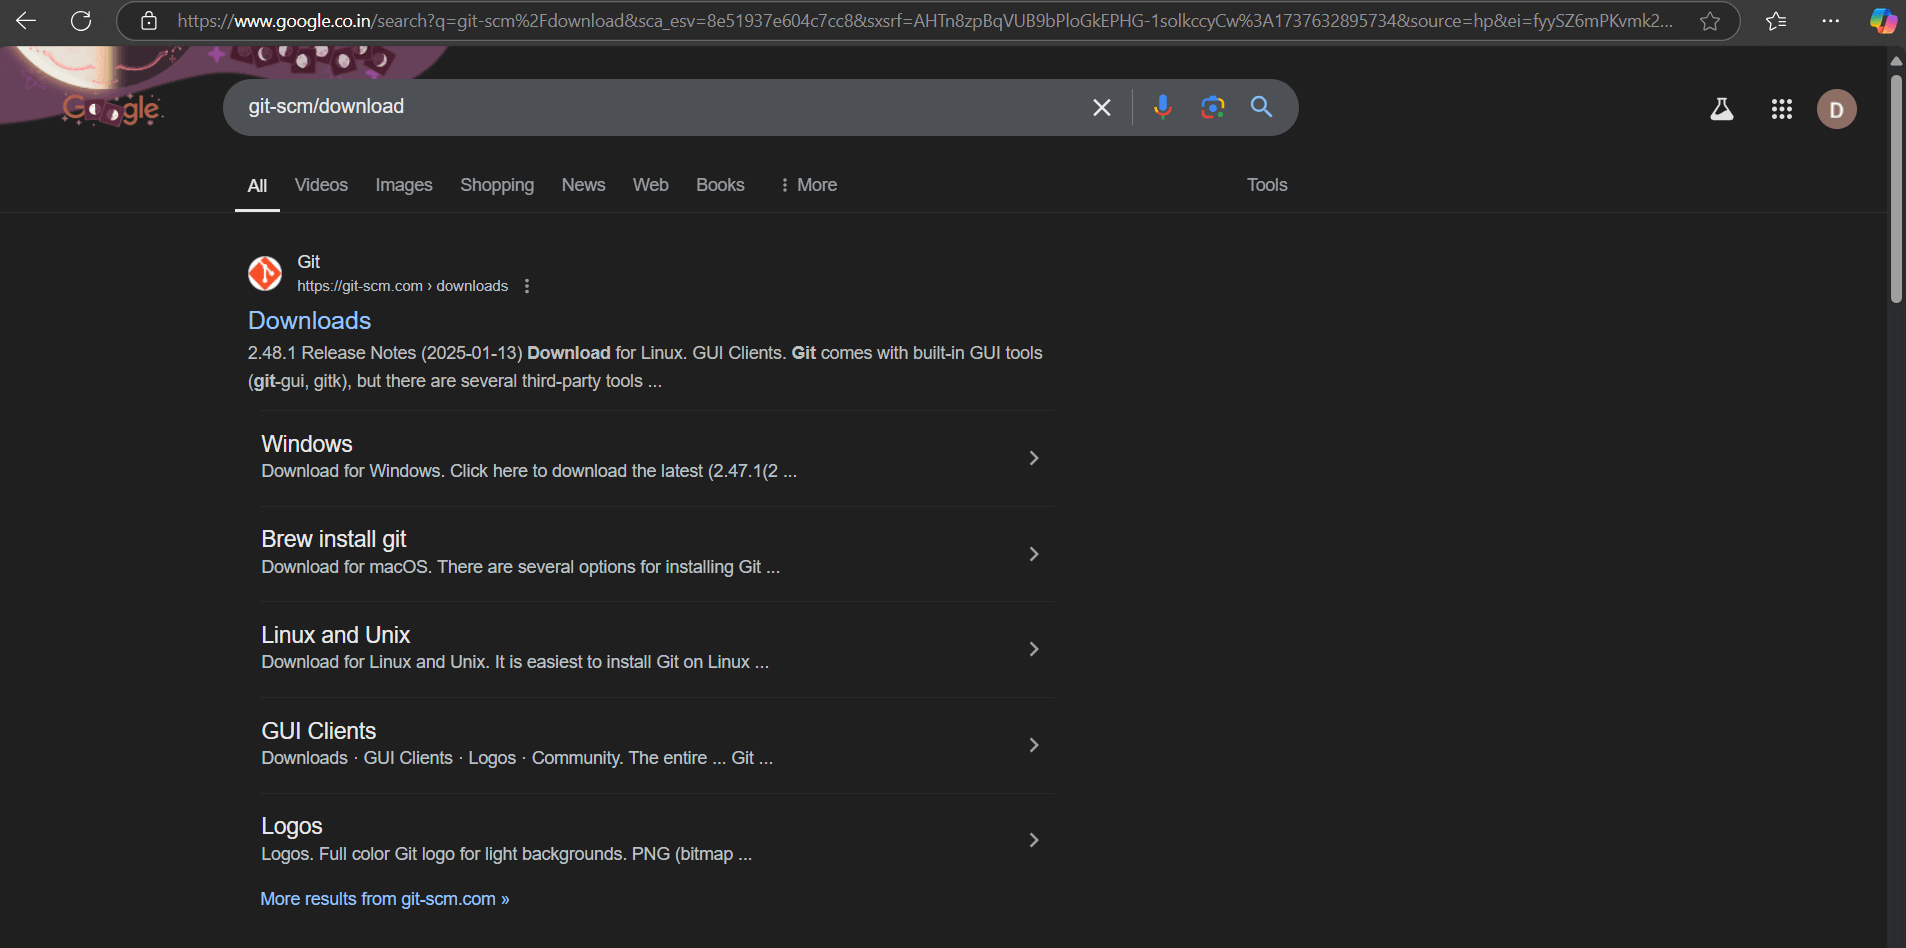The width and height of the screenshot is (1906, 948).
Task: Open browser settings three-dot menu
Action: (1831, 21)
